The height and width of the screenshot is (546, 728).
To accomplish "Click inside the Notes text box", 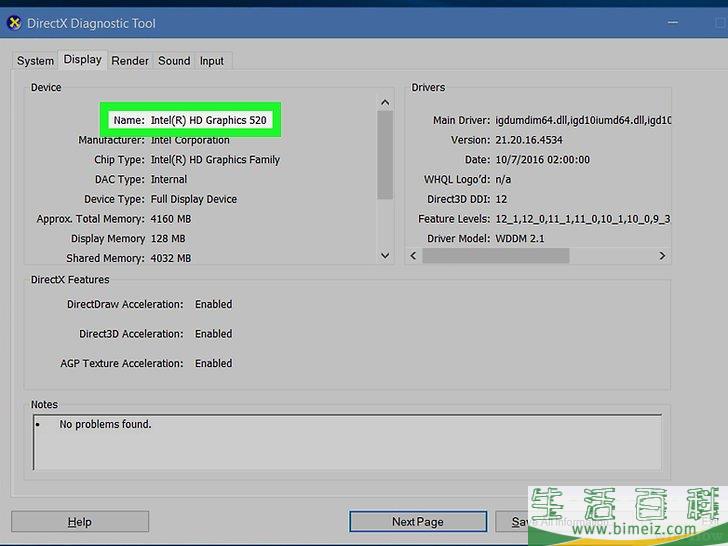I will click(x=347, y=442).
